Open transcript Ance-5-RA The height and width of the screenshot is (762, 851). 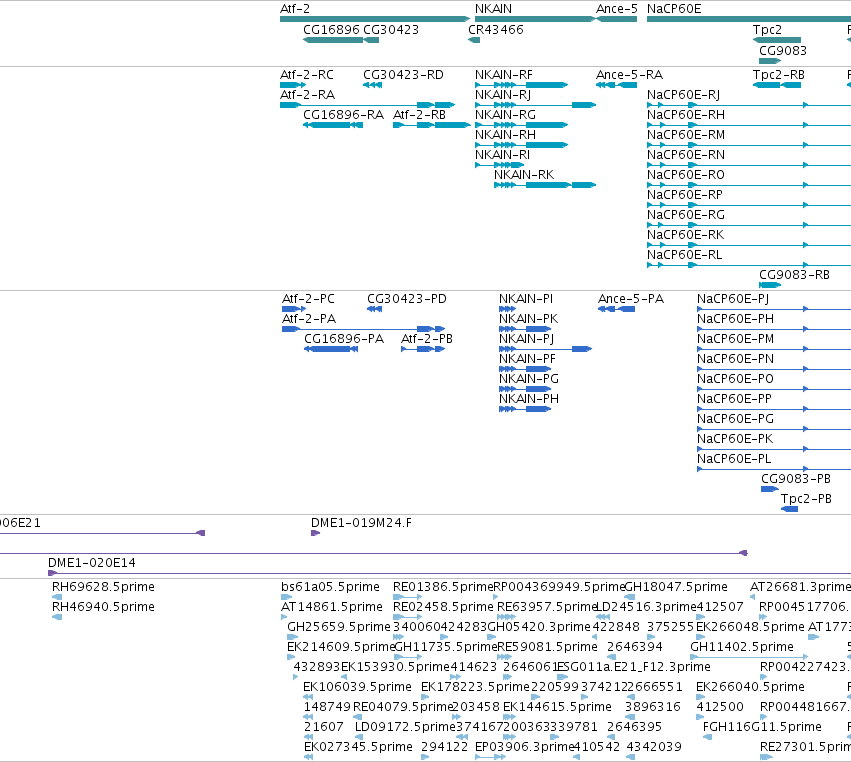point(616,85)
